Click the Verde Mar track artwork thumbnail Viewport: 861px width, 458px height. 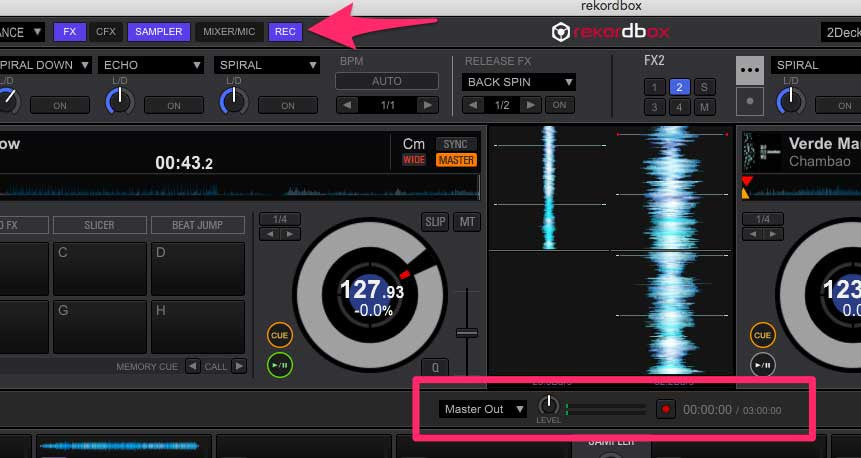point(762,150)
